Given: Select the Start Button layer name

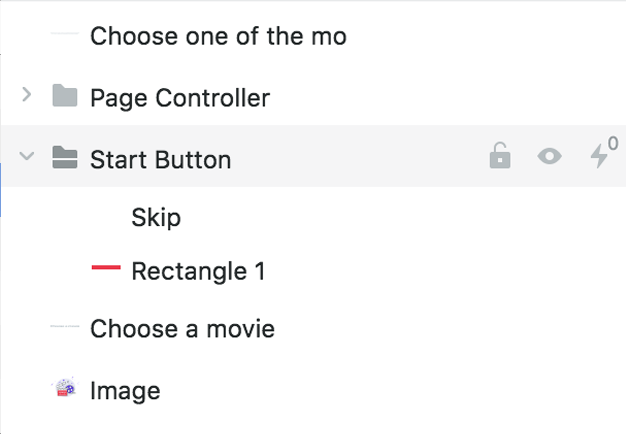Looking at the screenshot, I should [160, 160].
